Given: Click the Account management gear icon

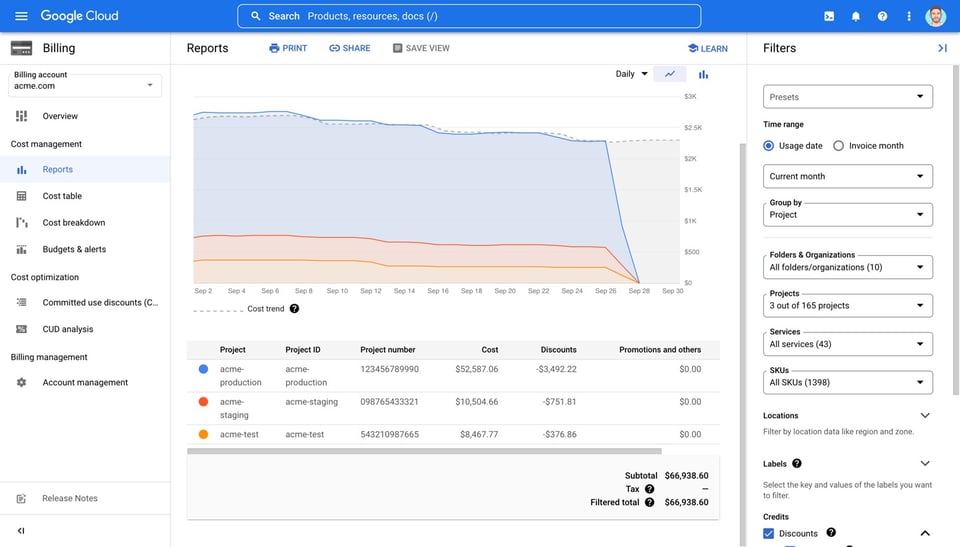Looking at the screenshot, I should pyautogui.click(x=21, y=382).
